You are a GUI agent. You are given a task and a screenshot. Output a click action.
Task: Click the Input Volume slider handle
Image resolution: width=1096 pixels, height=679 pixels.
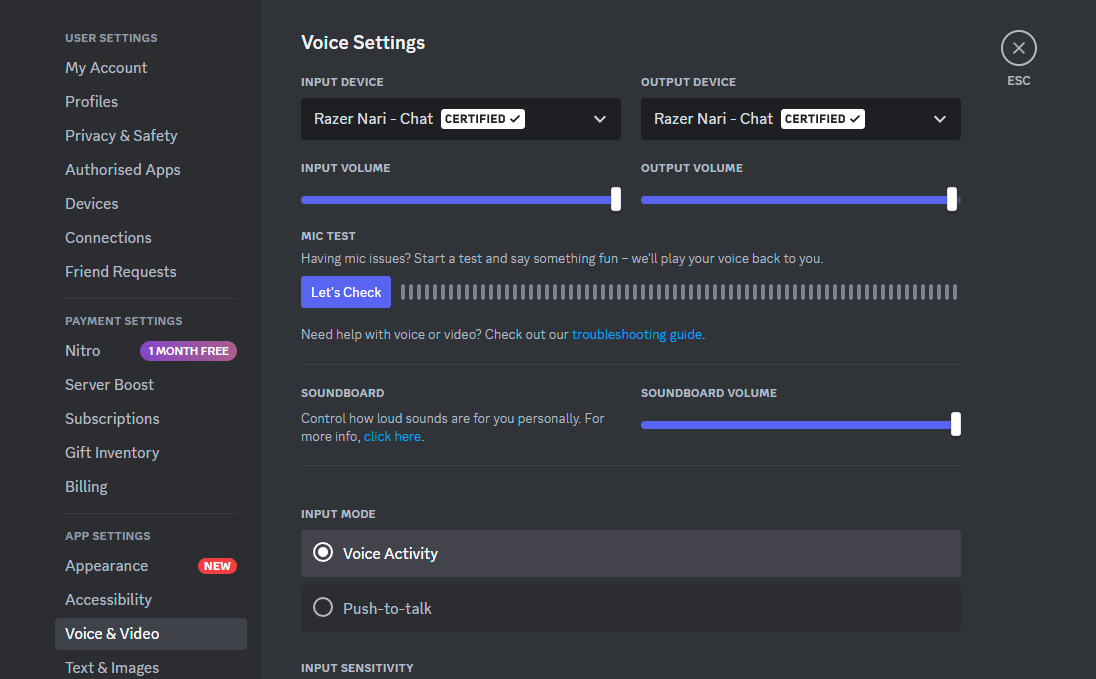(616, 199)
